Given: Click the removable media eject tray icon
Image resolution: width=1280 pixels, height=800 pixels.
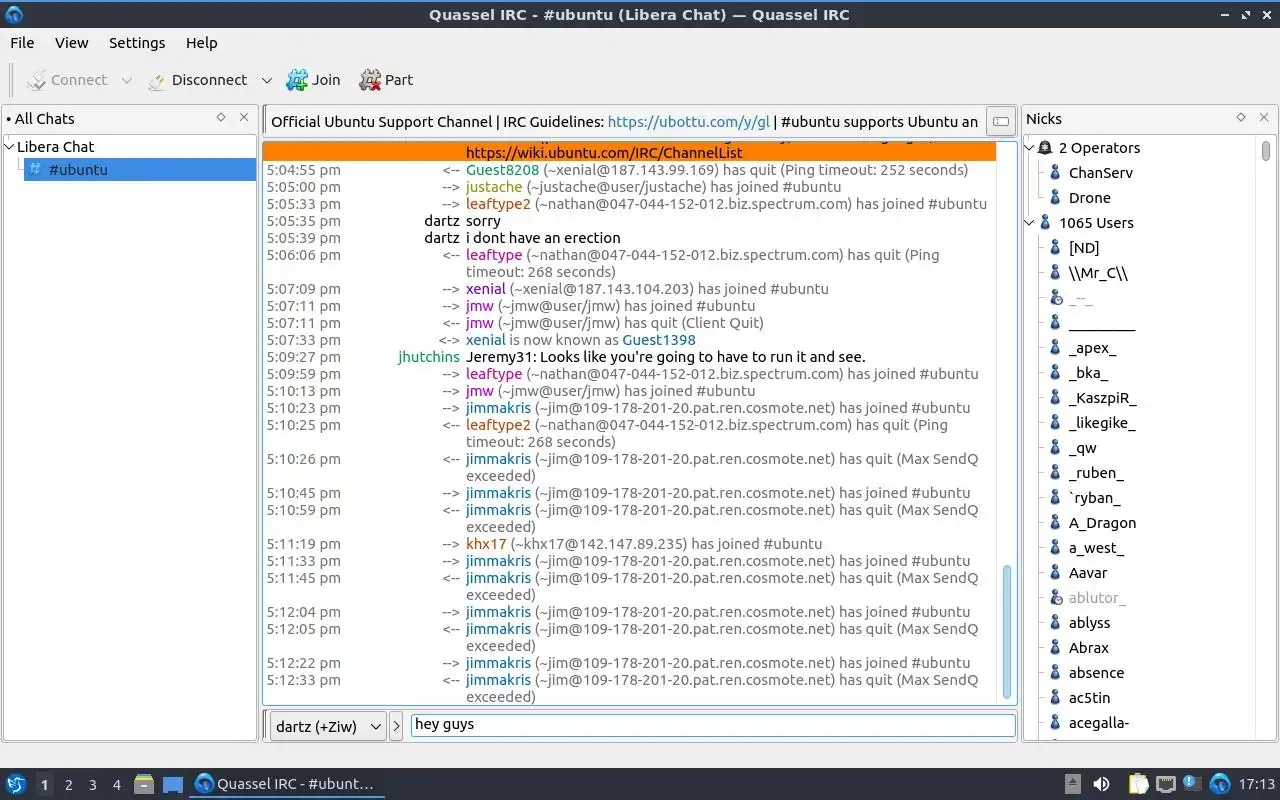Looking at the screenshot, I should click(1073, 784).
